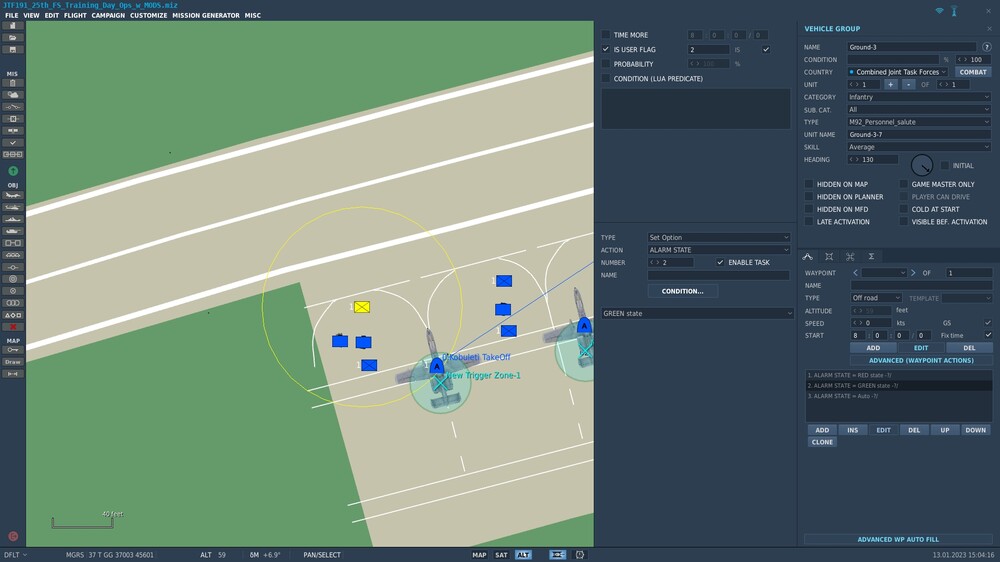Click the units view toggle icon in status bar
Viewport: 1000px width, 562px height.
pos(557,555)
